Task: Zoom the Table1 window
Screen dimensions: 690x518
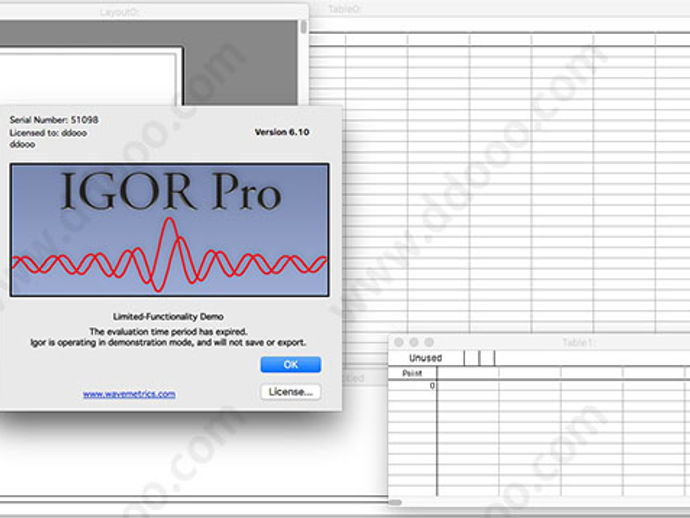Action: 429,342
